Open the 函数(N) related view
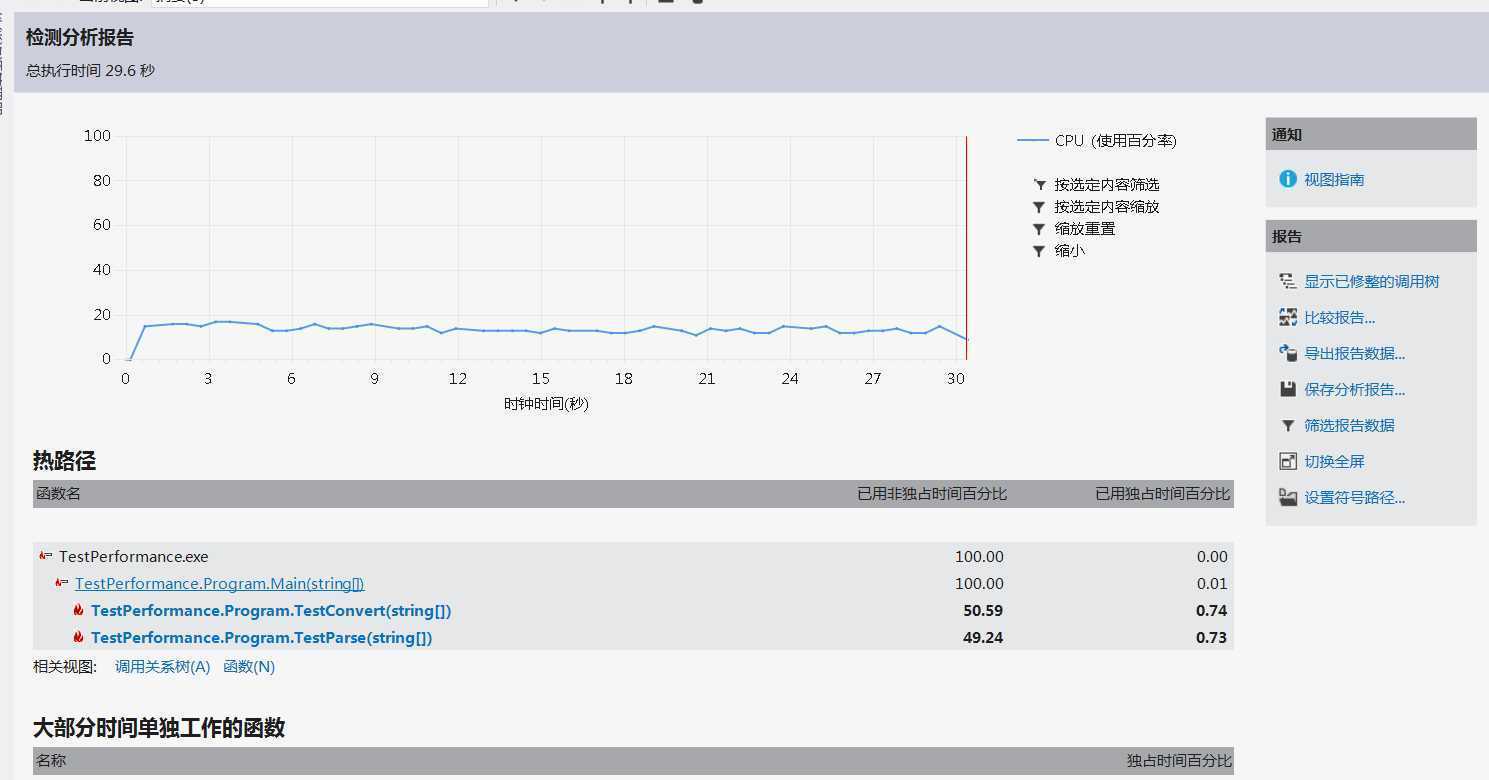This screenshot has width=1489, height=780. coord(249,667)
